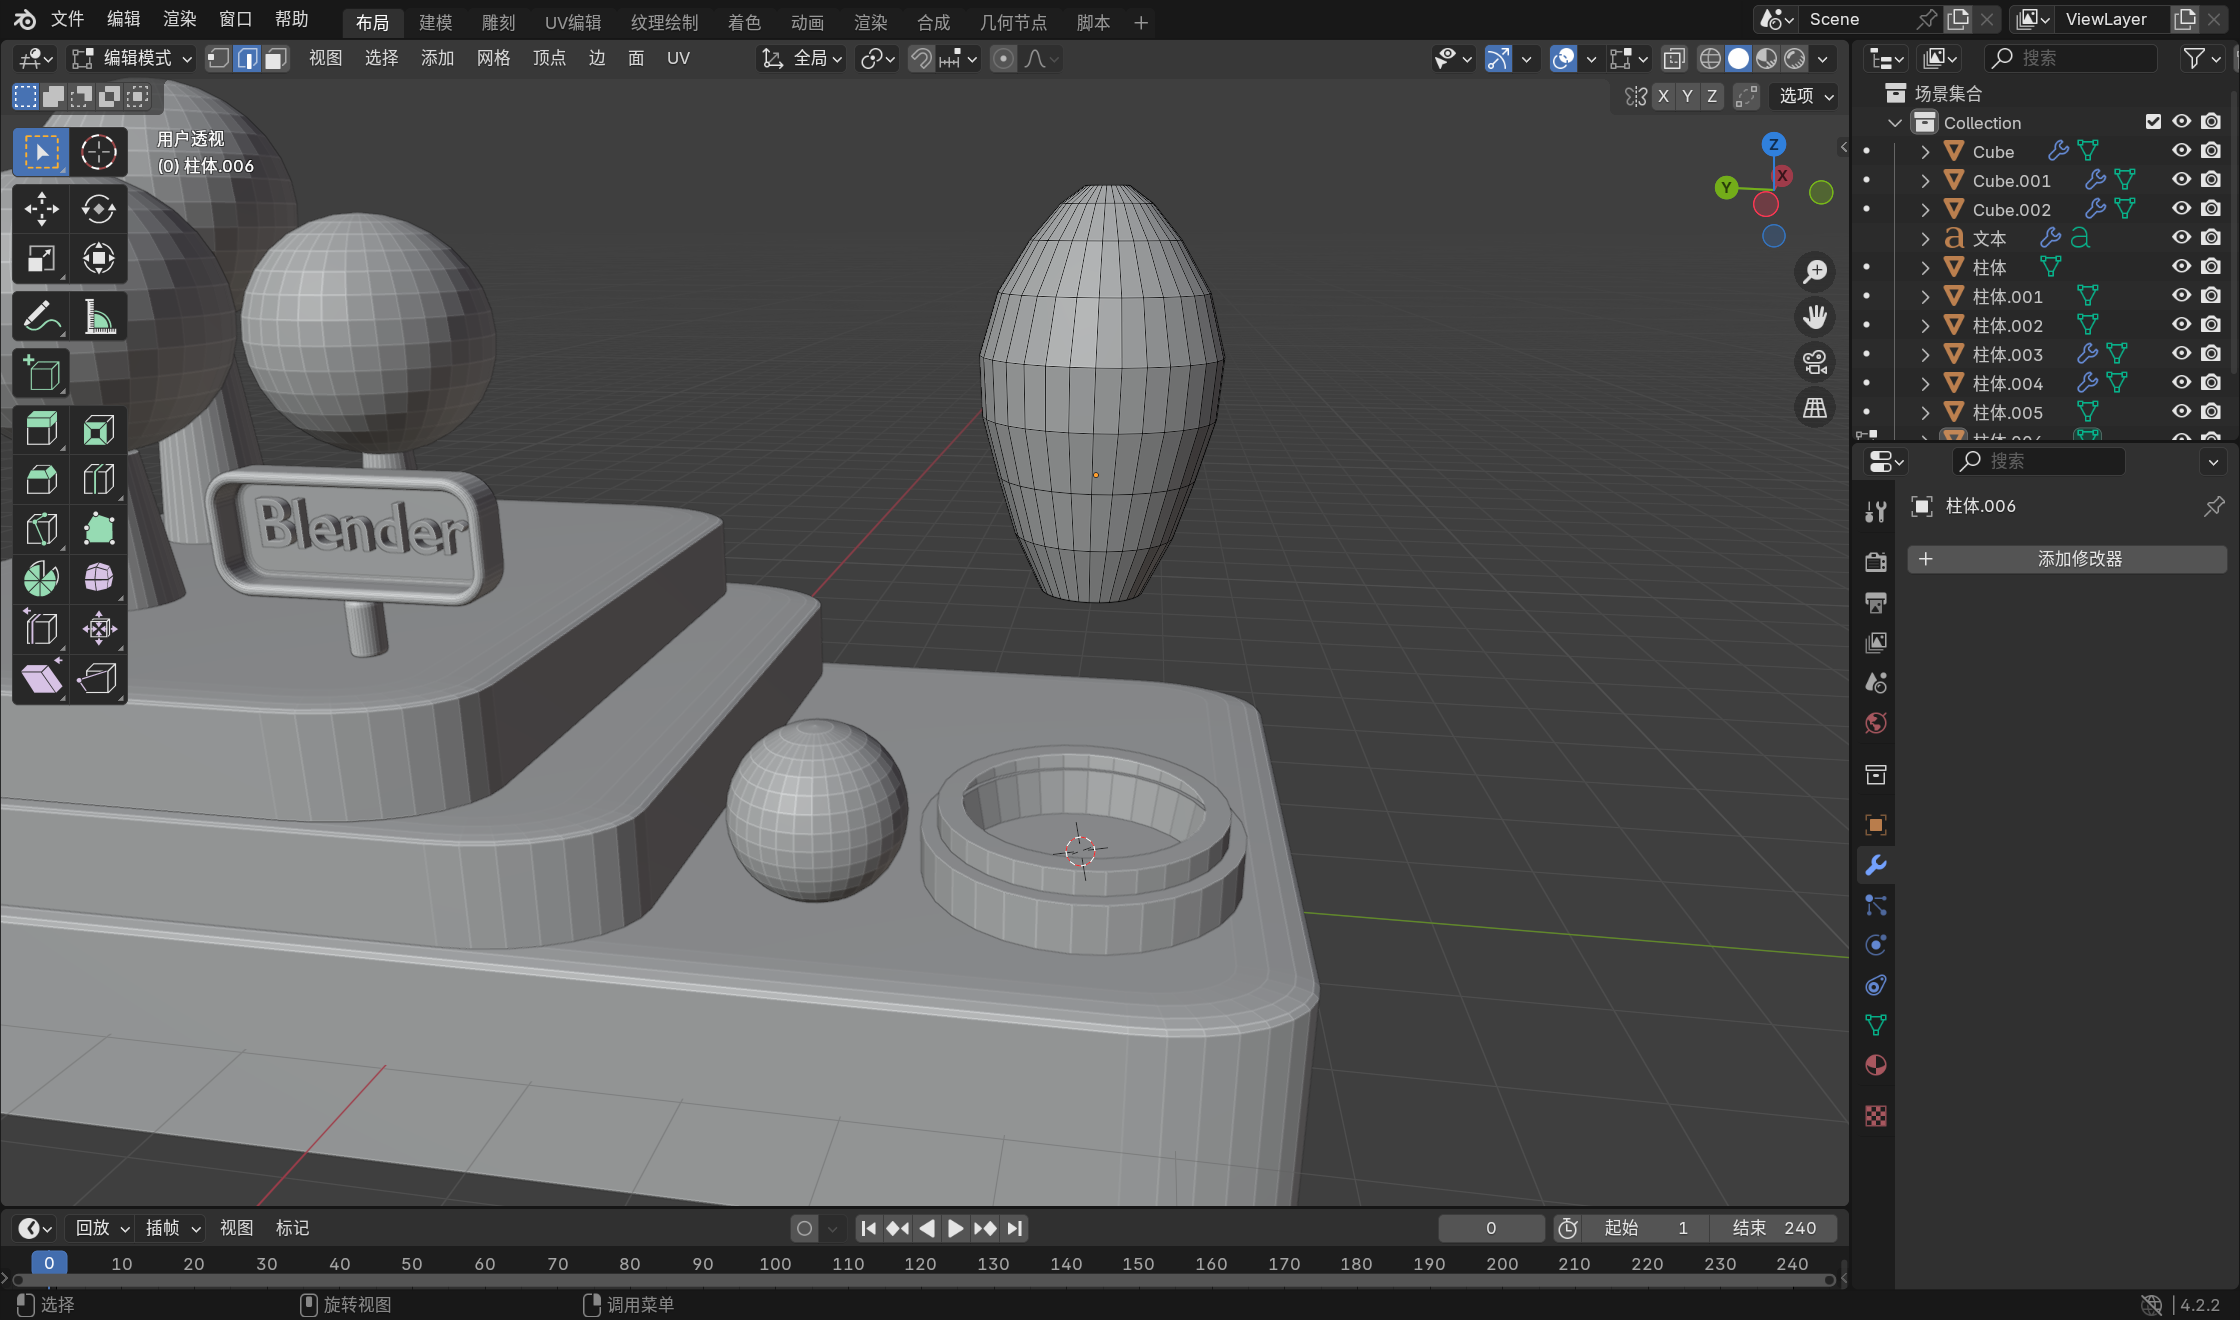Switch to face select mode

coord(275,59)
